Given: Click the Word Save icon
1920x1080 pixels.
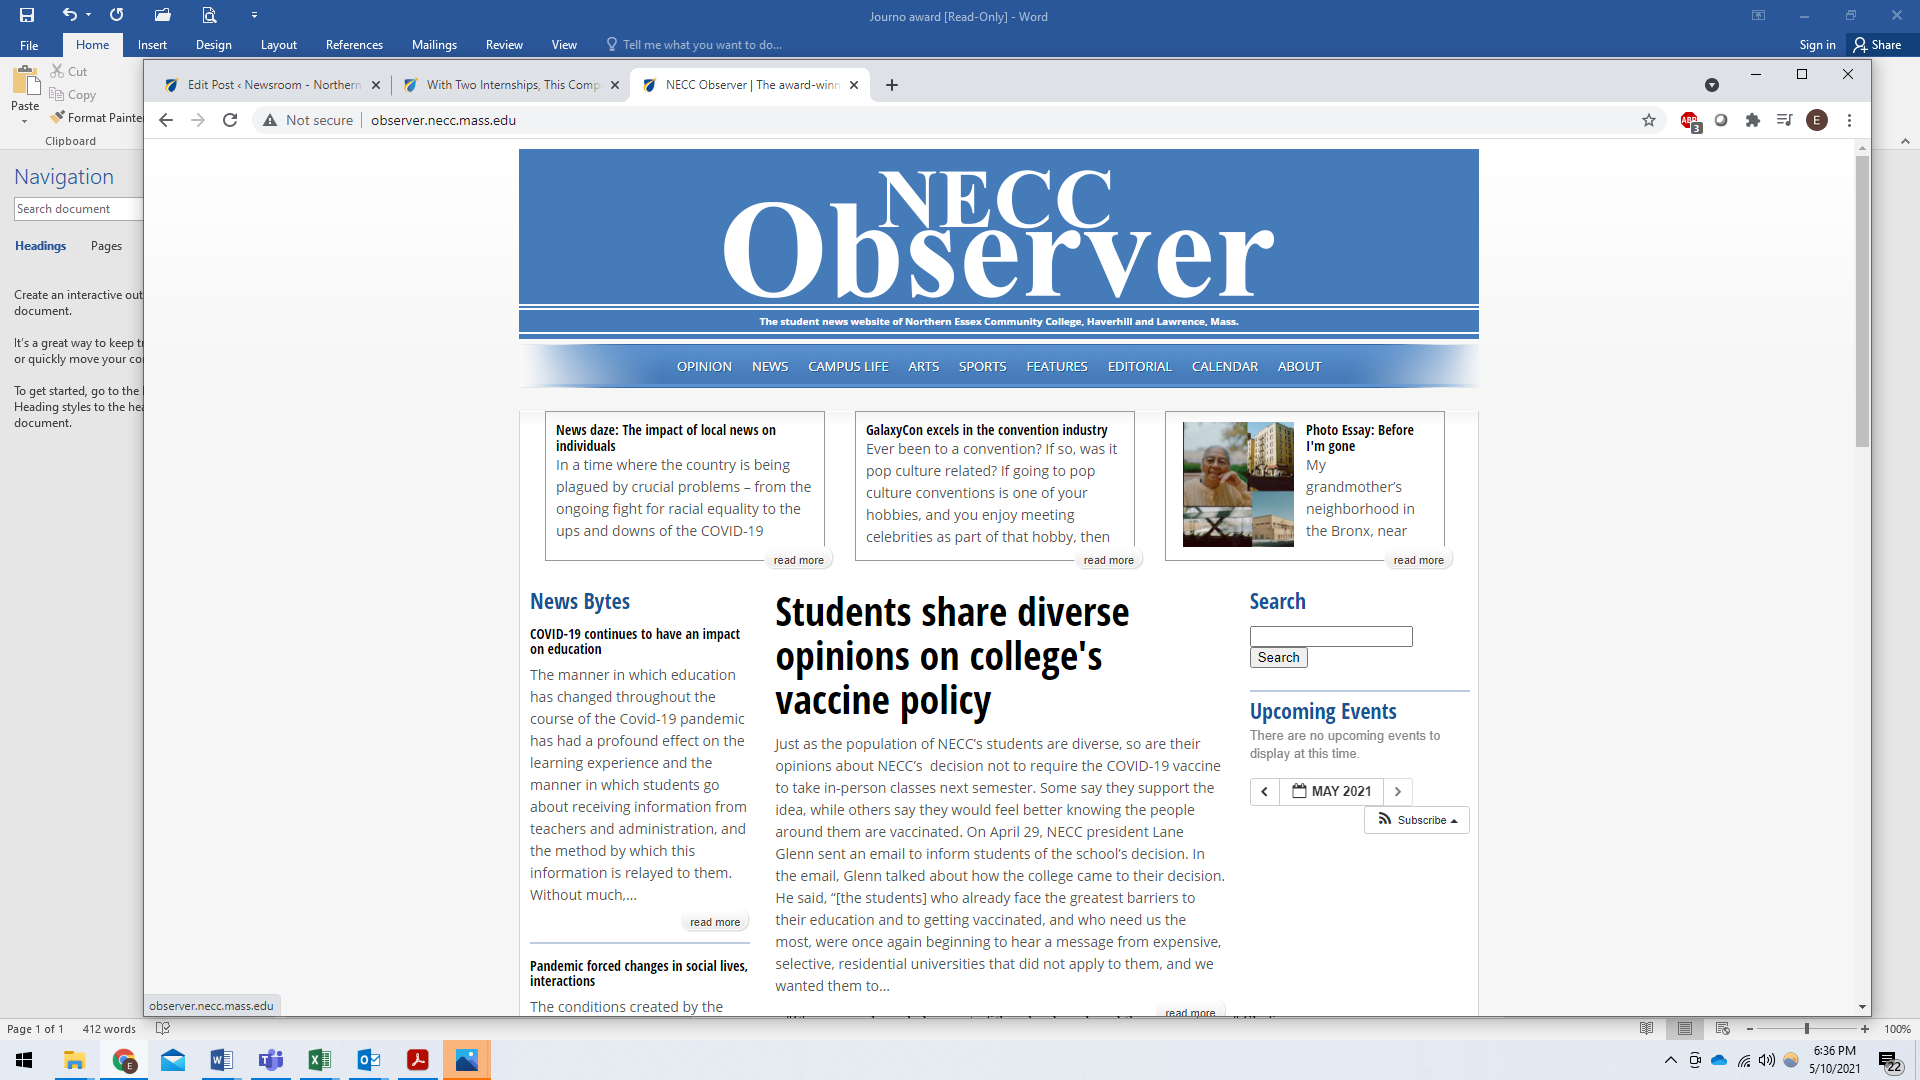Looking at the screenshot, I should 27,15.
